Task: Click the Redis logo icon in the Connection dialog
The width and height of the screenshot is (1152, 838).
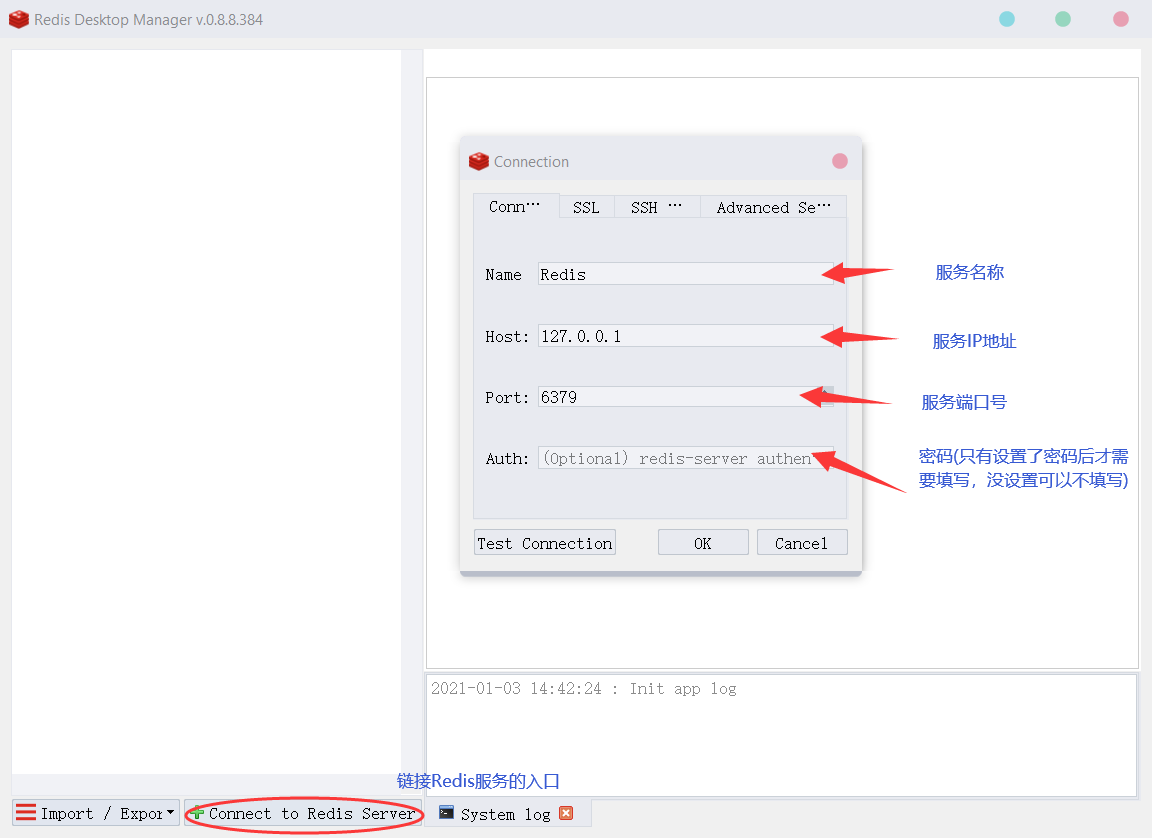Action: tap(479, 162)
